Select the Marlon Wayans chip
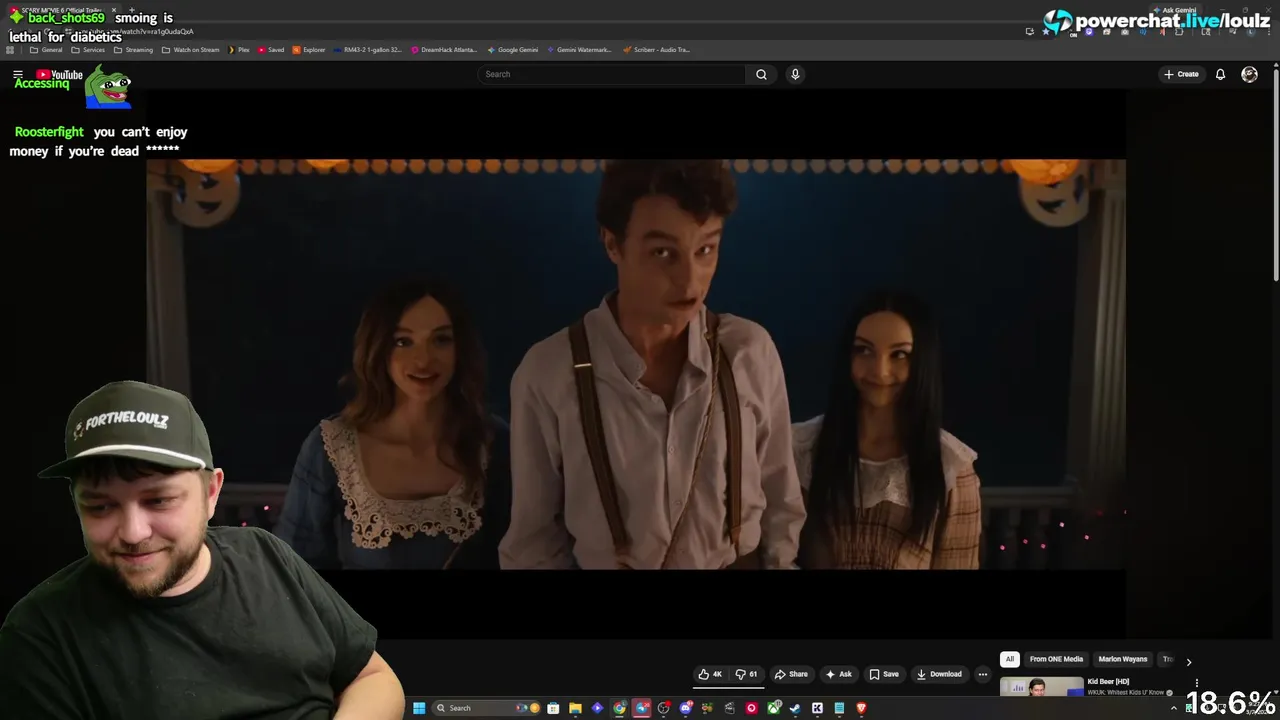This screenshot has height=720, width=1280. tap(1123, 659)
